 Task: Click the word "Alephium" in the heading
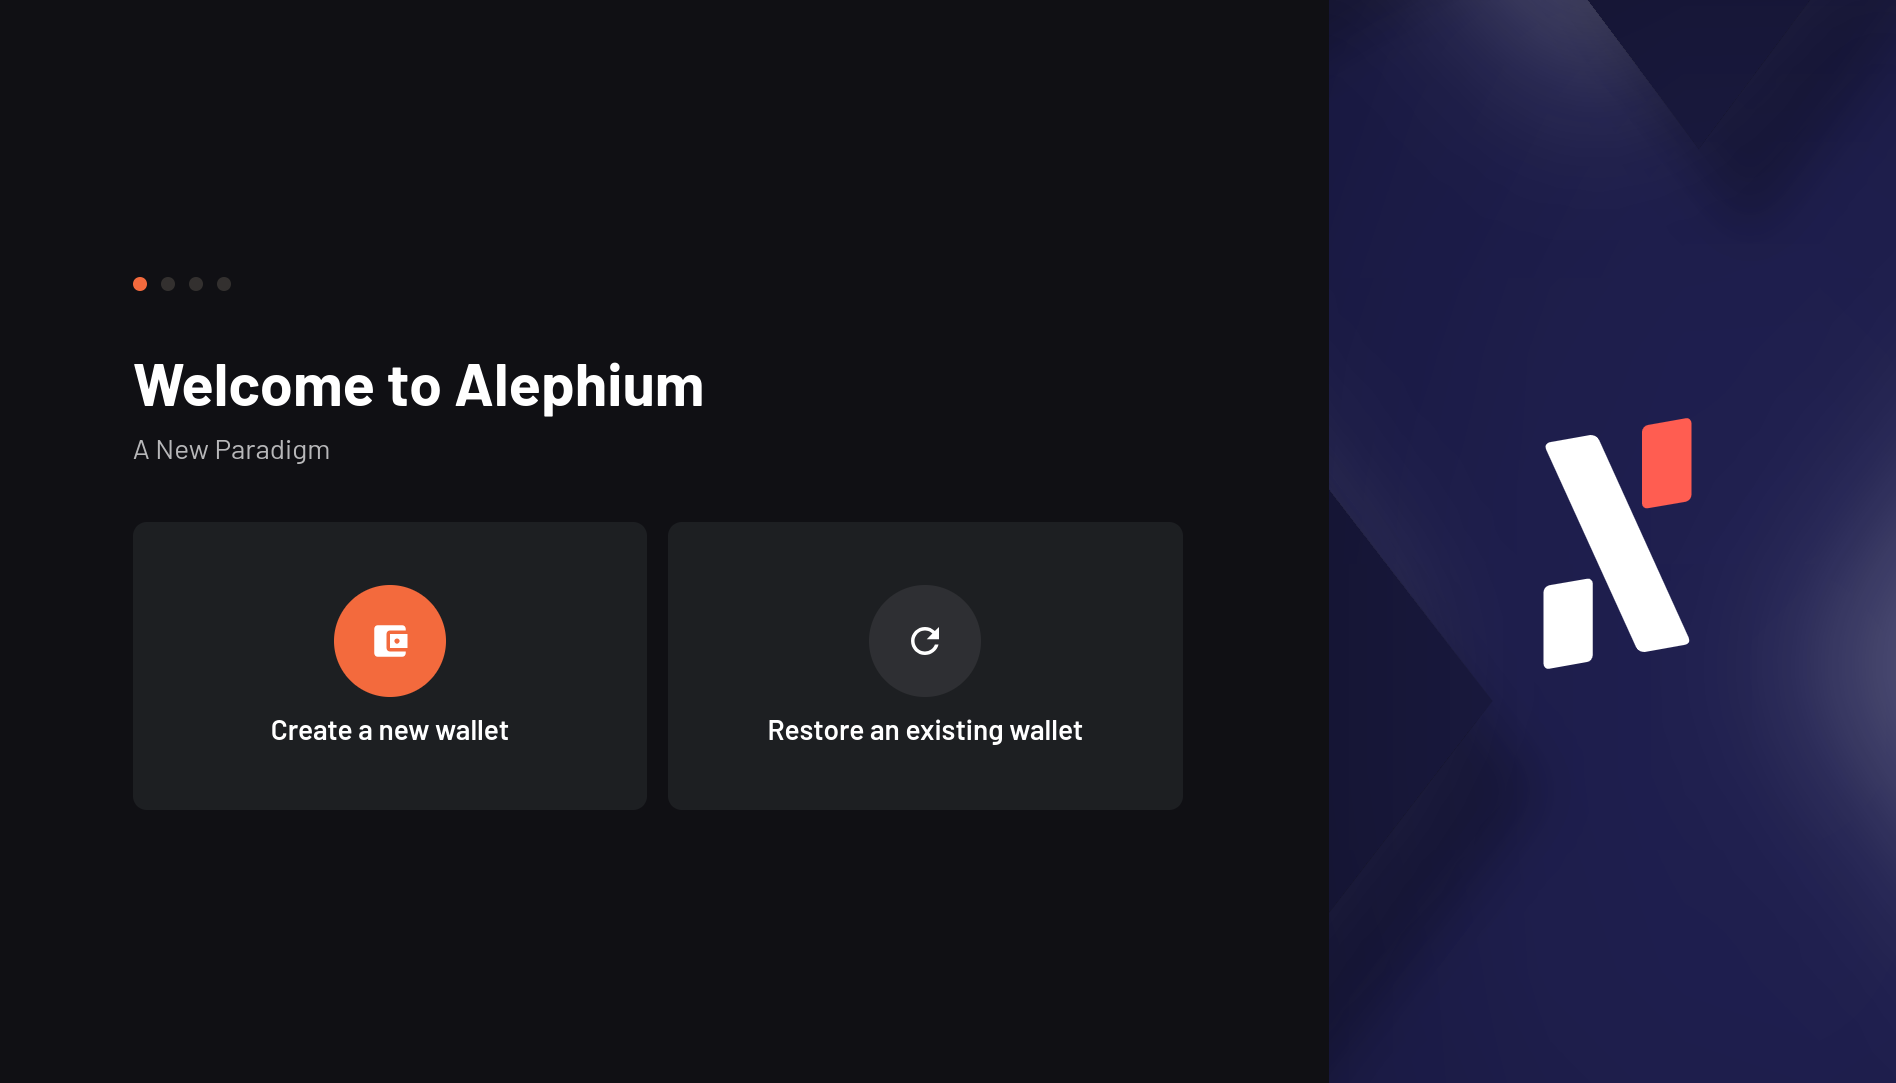pyautogui.click(x=580, y=386)
